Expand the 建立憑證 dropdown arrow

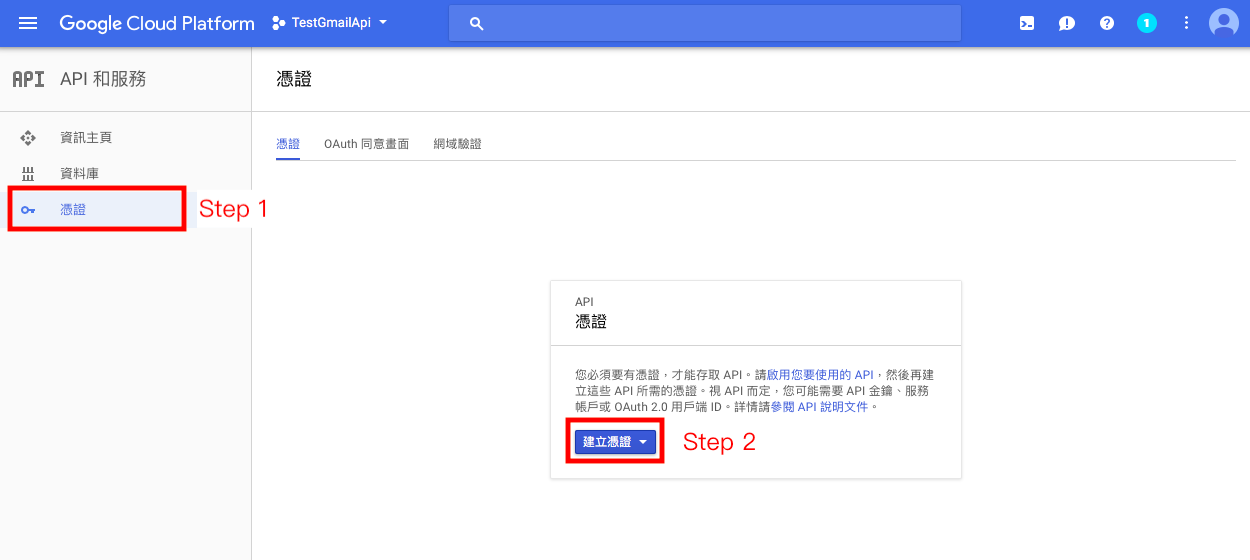644,441
